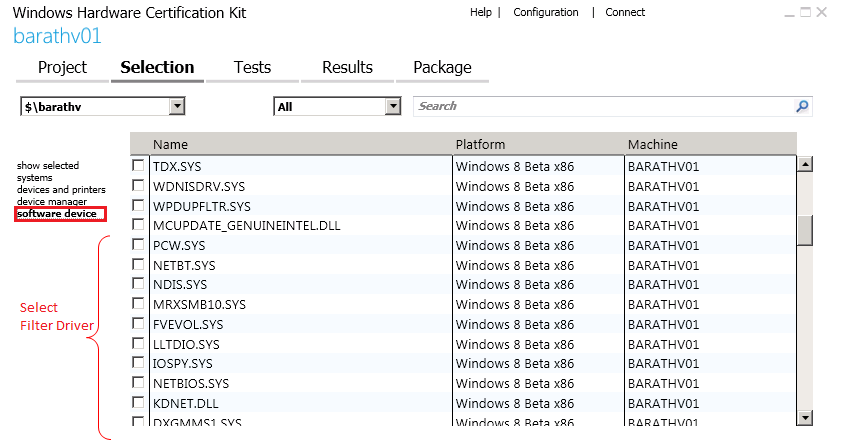Tick the WDNISDRV.SYS checkbox
This screenshot has height=446, width=852.
[x=138, y=185]
